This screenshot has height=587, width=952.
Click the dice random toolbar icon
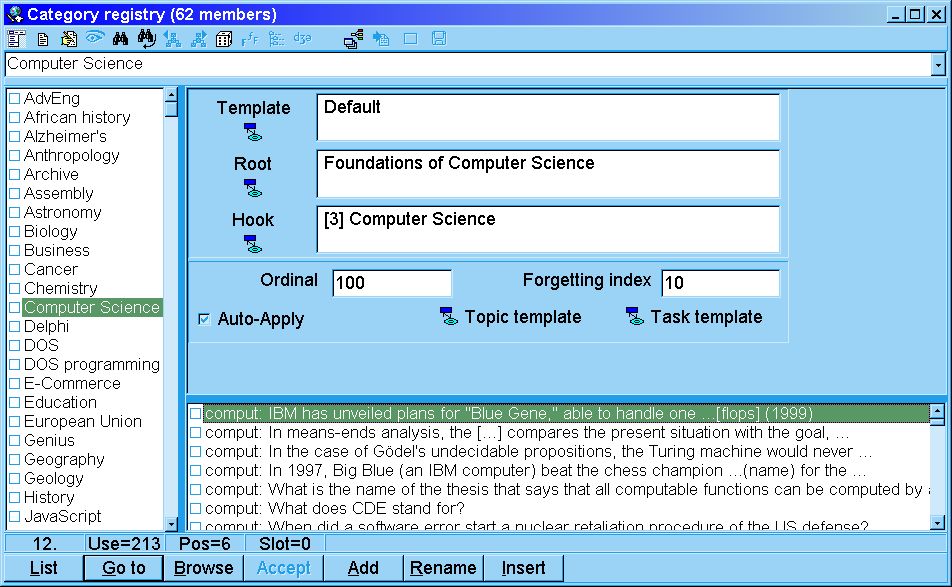tap(224, 39)
